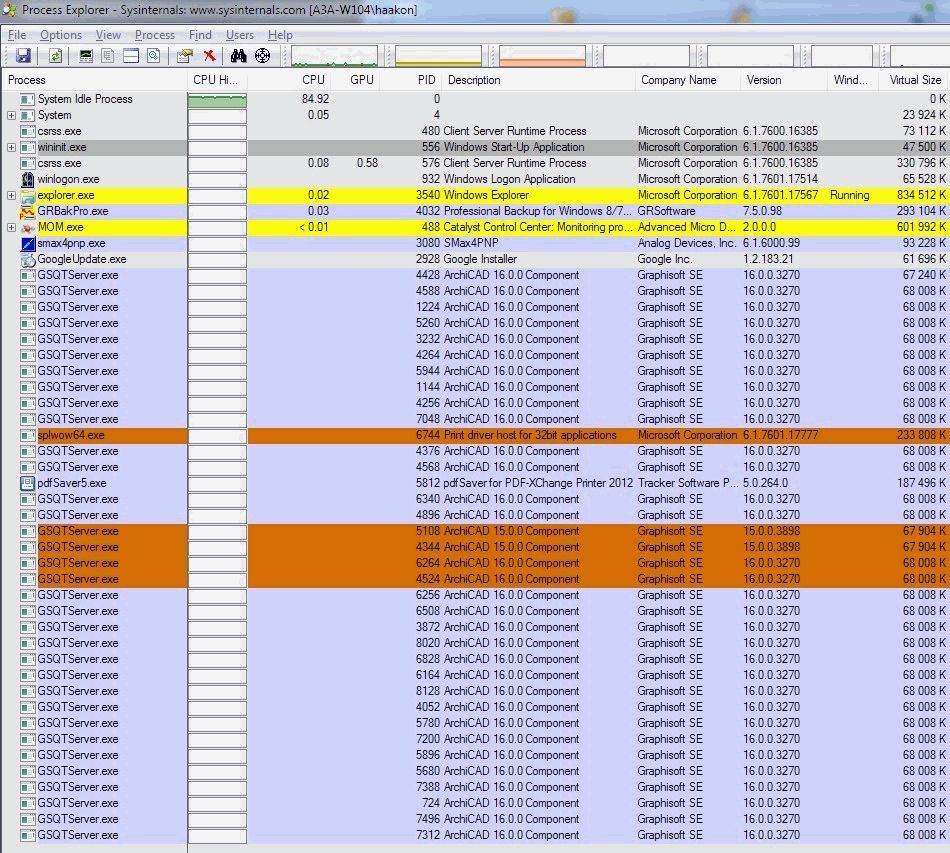950x853 pixels.
Task: Sort by the Virtual Size column header
Action: 914,80
